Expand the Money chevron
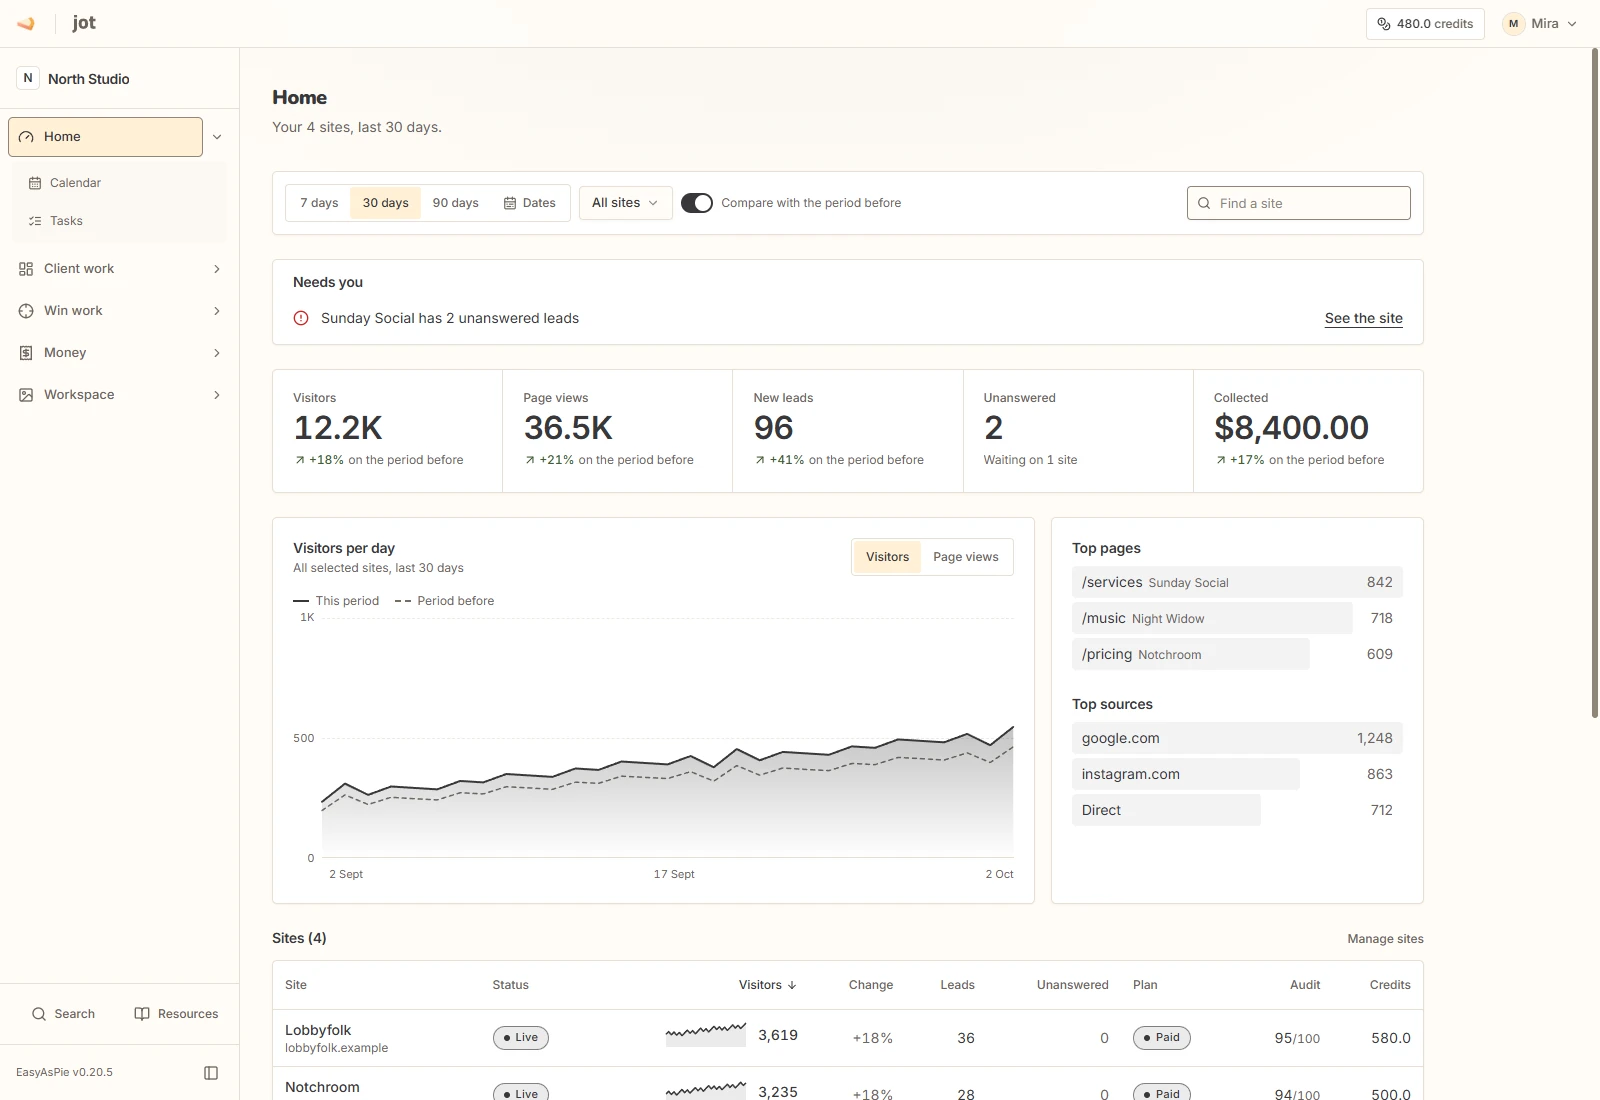The height and width of the screenshot is (1100, 1600). 217,353
